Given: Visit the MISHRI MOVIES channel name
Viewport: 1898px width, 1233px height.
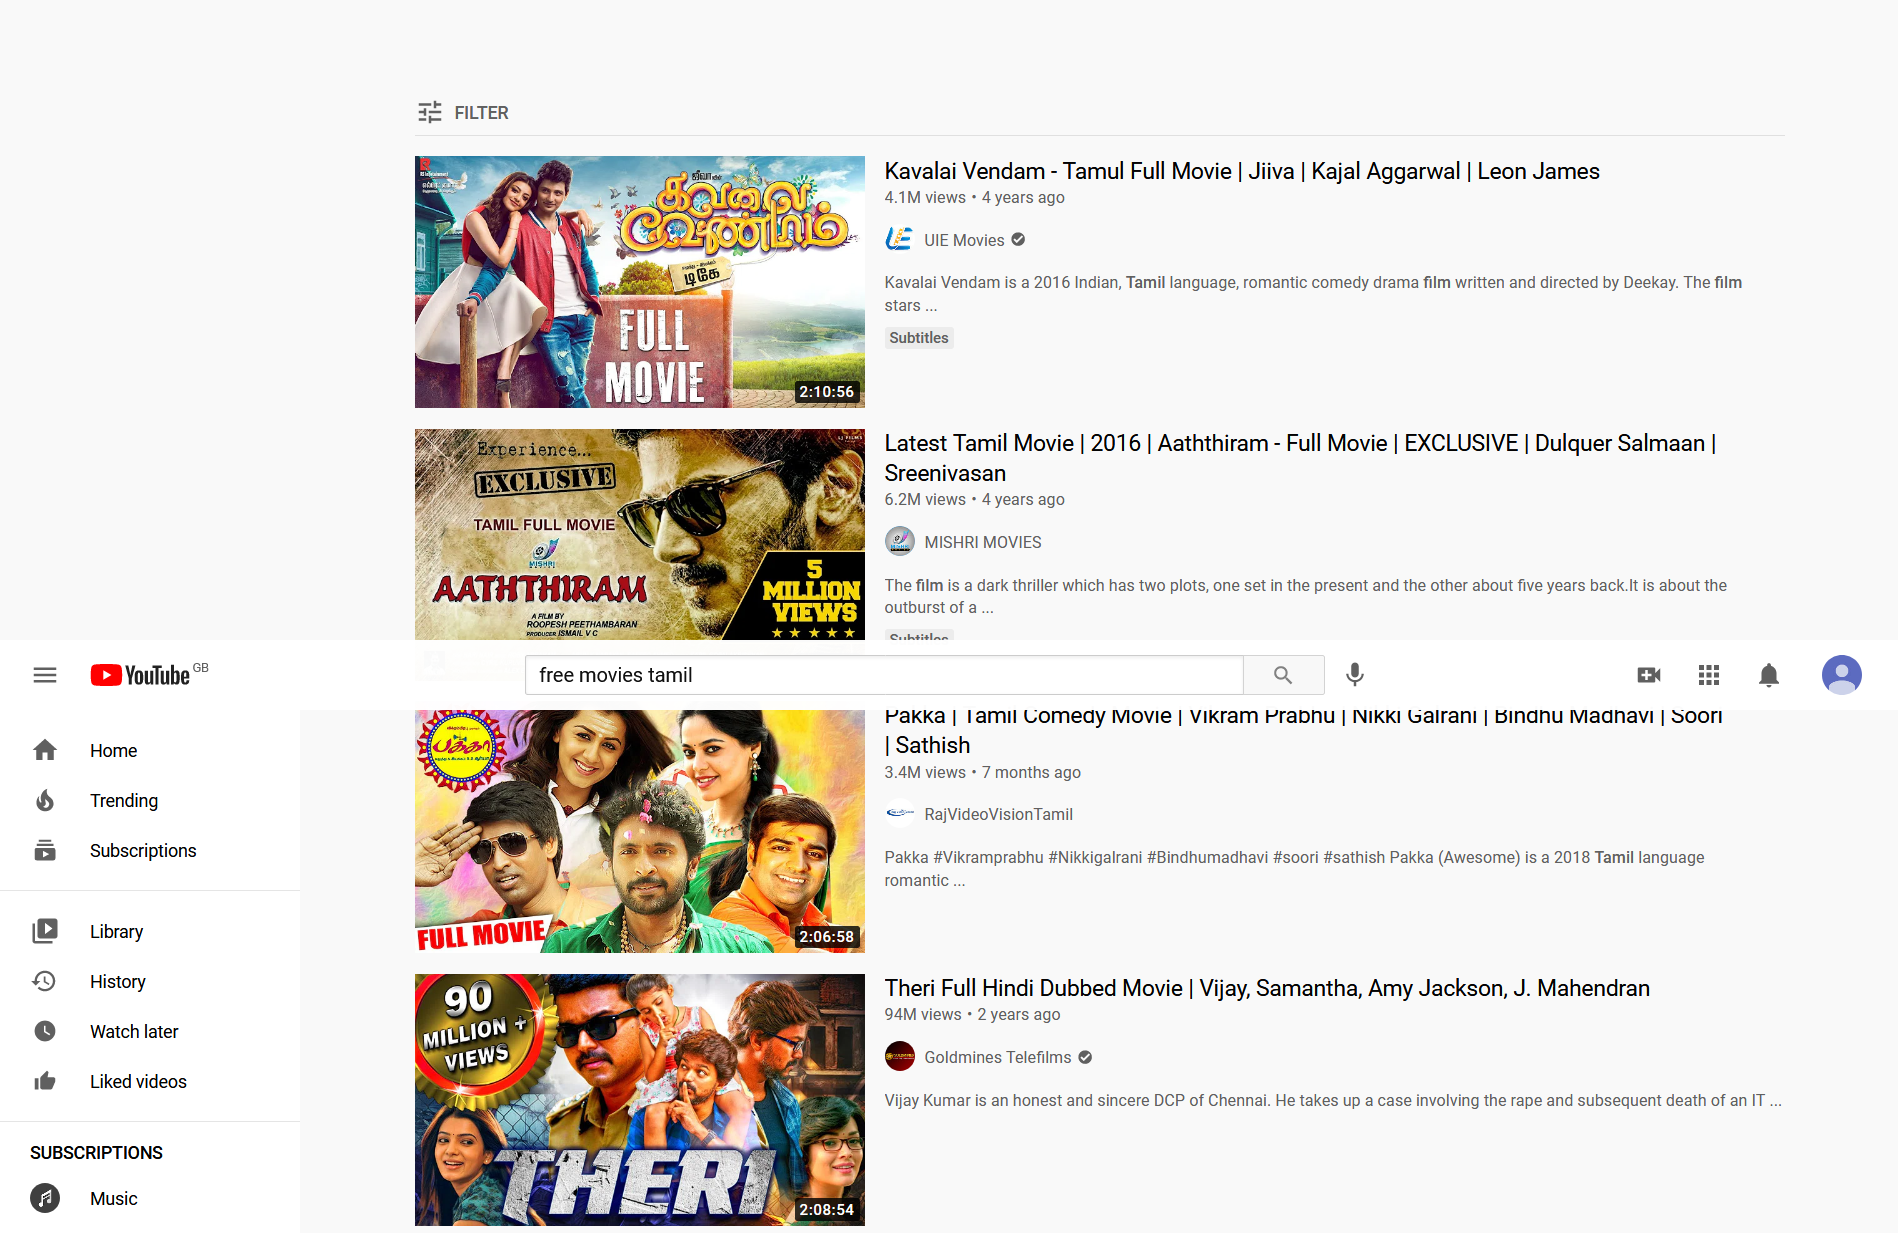Looking at the screenshot, I should [x=983, y=542].
